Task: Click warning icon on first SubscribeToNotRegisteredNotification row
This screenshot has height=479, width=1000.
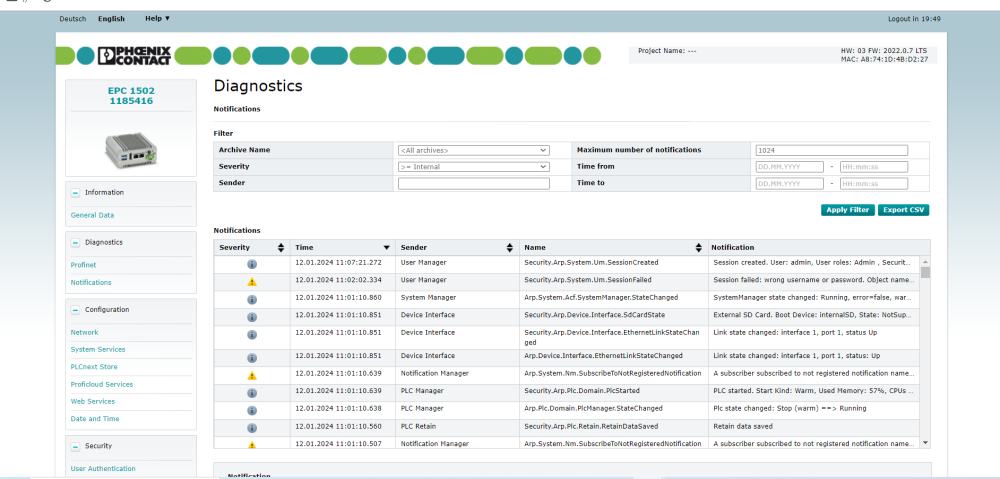Action: pos(252,375)
